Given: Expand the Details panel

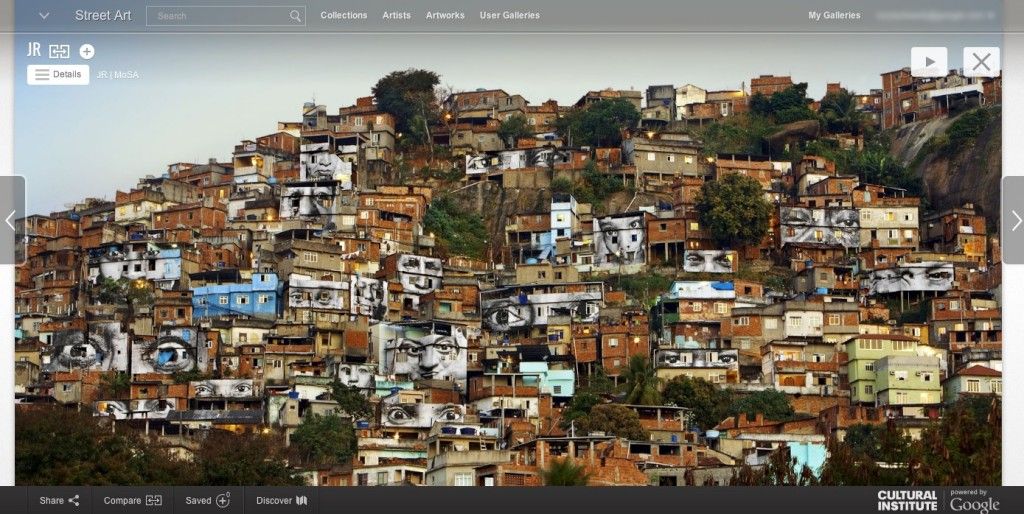Looking at the screenshot, I should tap(58, 75).
